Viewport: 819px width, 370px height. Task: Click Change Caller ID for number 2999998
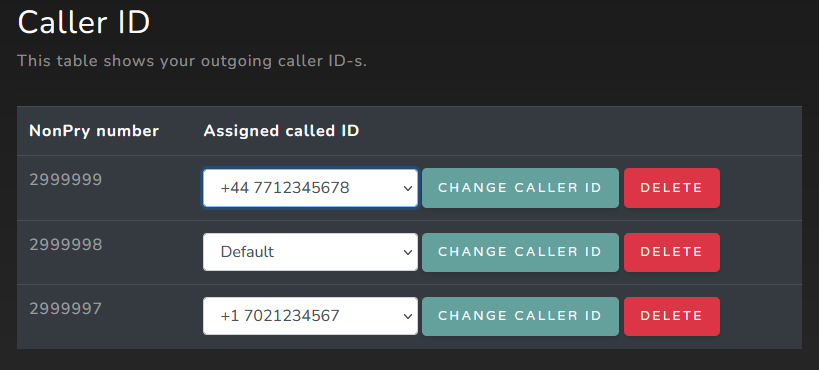click(520, 252)
